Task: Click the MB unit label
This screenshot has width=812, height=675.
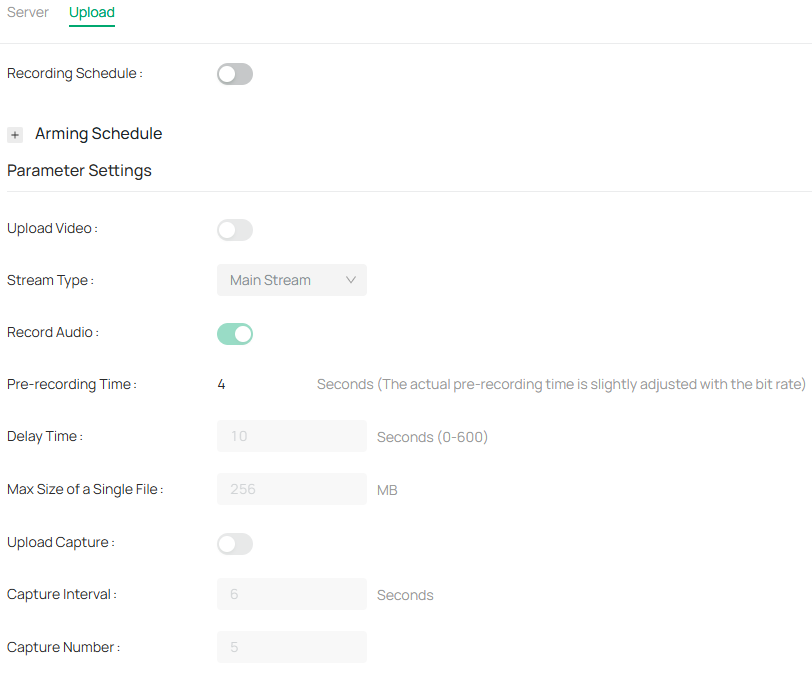Action: point(387,490)
